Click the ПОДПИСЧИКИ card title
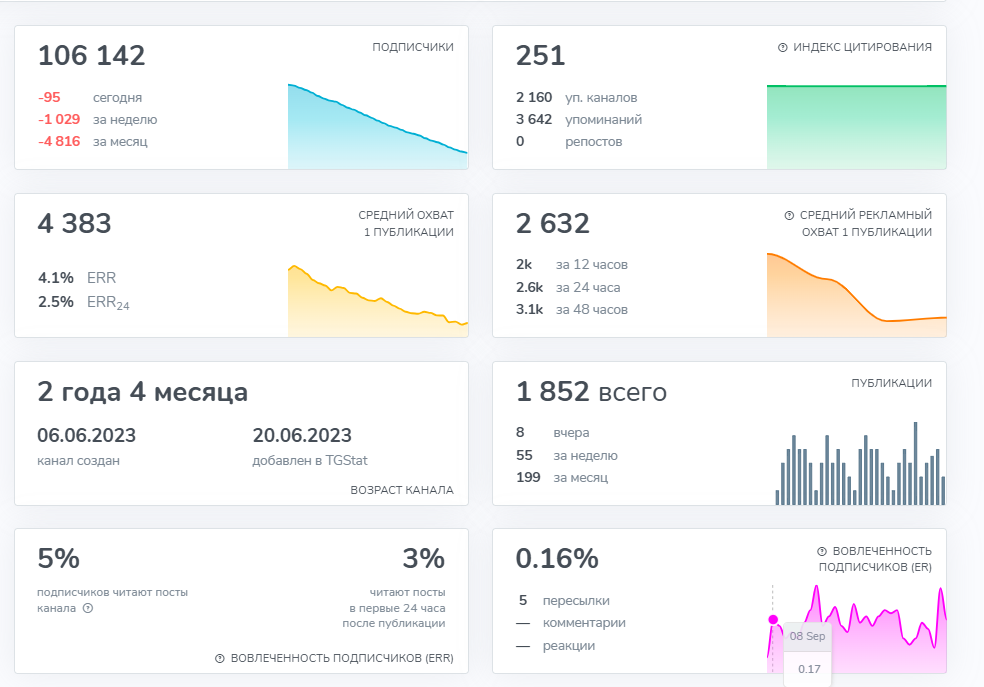This screenshot has height=687, width=984. [x=412, y=47]
